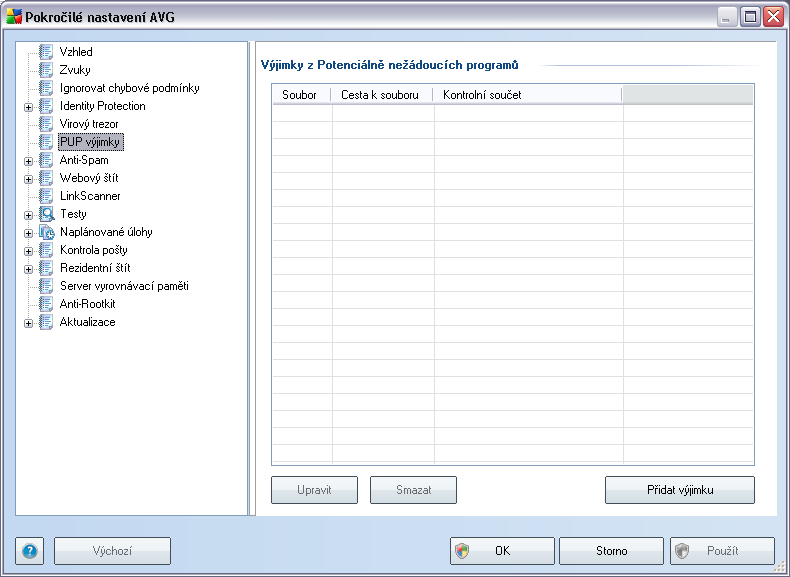Screen dimensions: 790x577
Task: Click the icon beside Vzhled
Action: pyautogui.click(x=46, y=52)
